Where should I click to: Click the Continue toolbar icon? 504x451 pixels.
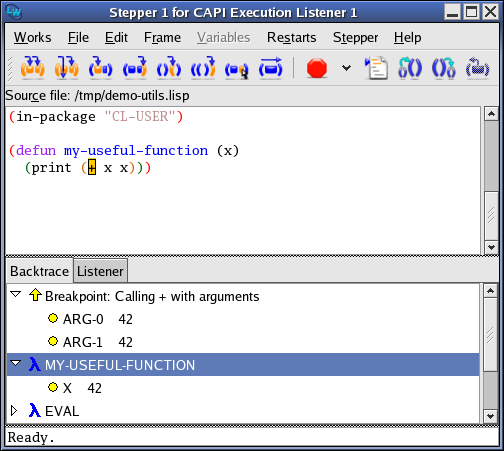(271, 68)
